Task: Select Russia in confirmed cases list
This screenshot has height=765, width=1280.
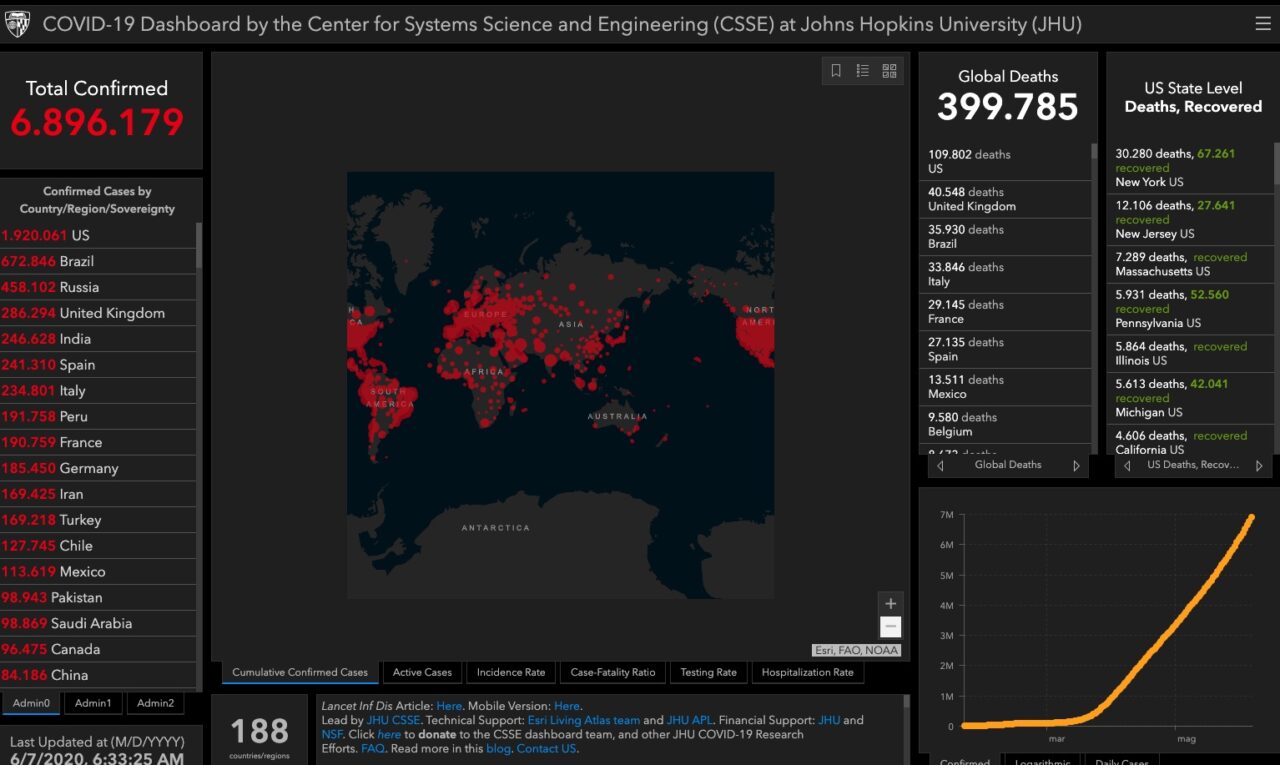Action: [x=98, y=287]
